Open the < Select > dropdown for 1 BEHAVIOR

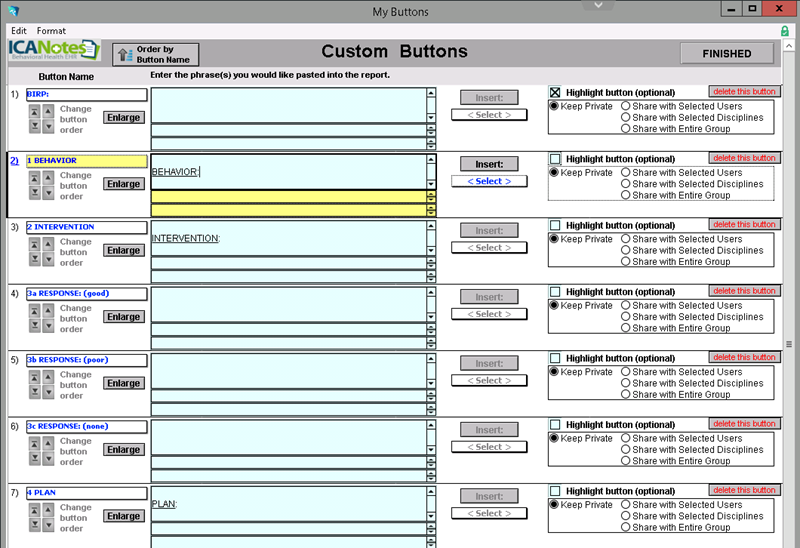(489, 181)
